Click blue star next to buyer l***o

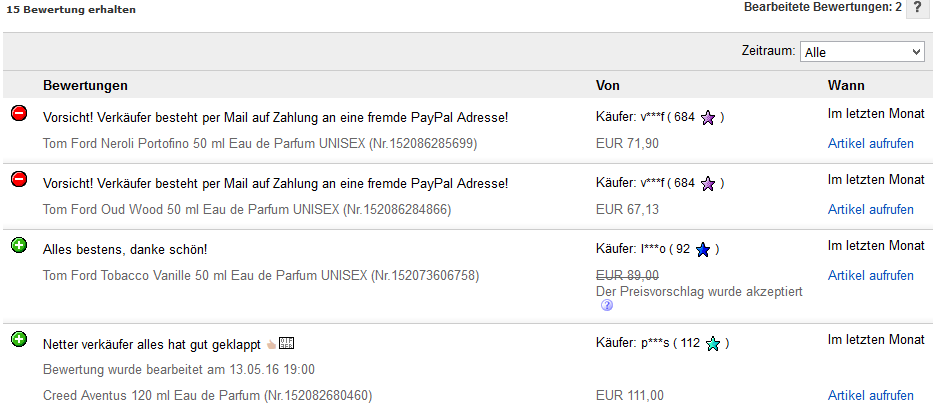pos(703,249)
